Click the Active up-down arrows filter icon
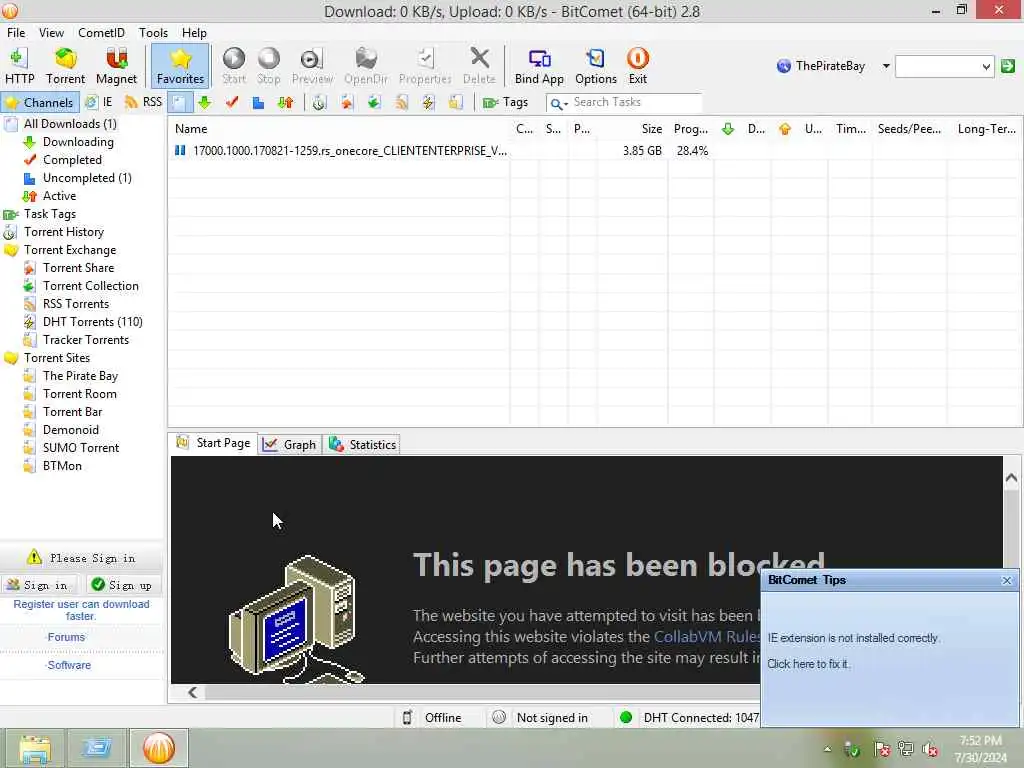Viewport: 1024px width, 768px height. click(x=285, y=103)
